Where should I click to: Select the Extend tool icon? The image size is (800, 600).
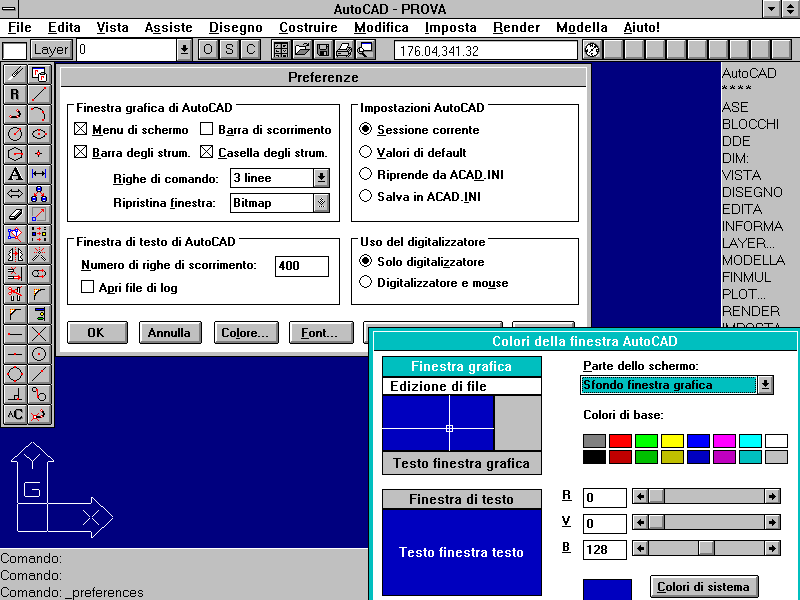[x=15, y=274]
